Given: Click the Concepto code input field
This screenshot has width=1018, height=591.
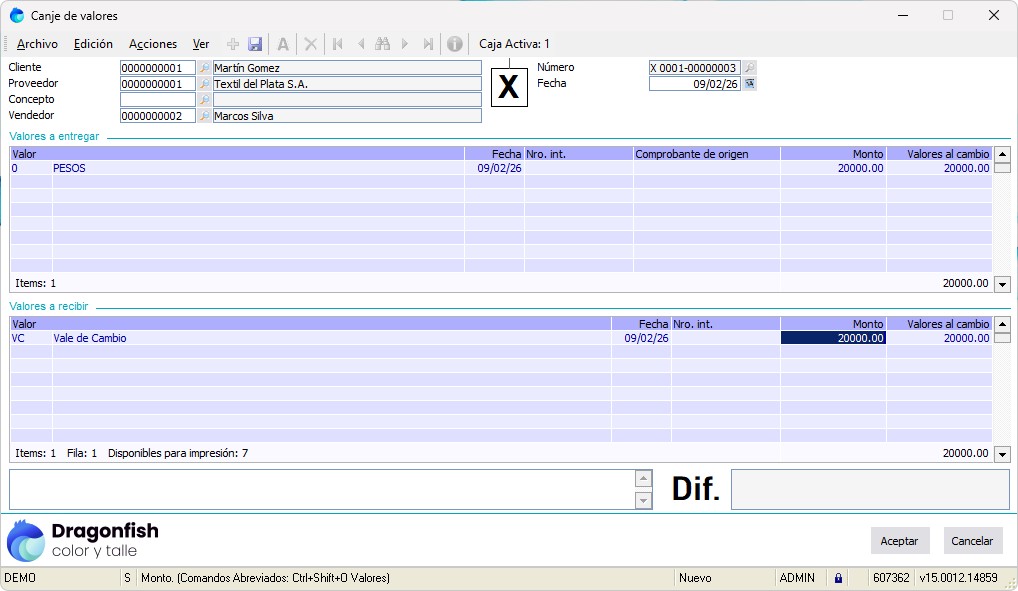Looking at the screenshot, I should pyautogui.click(x=157, y=100).
